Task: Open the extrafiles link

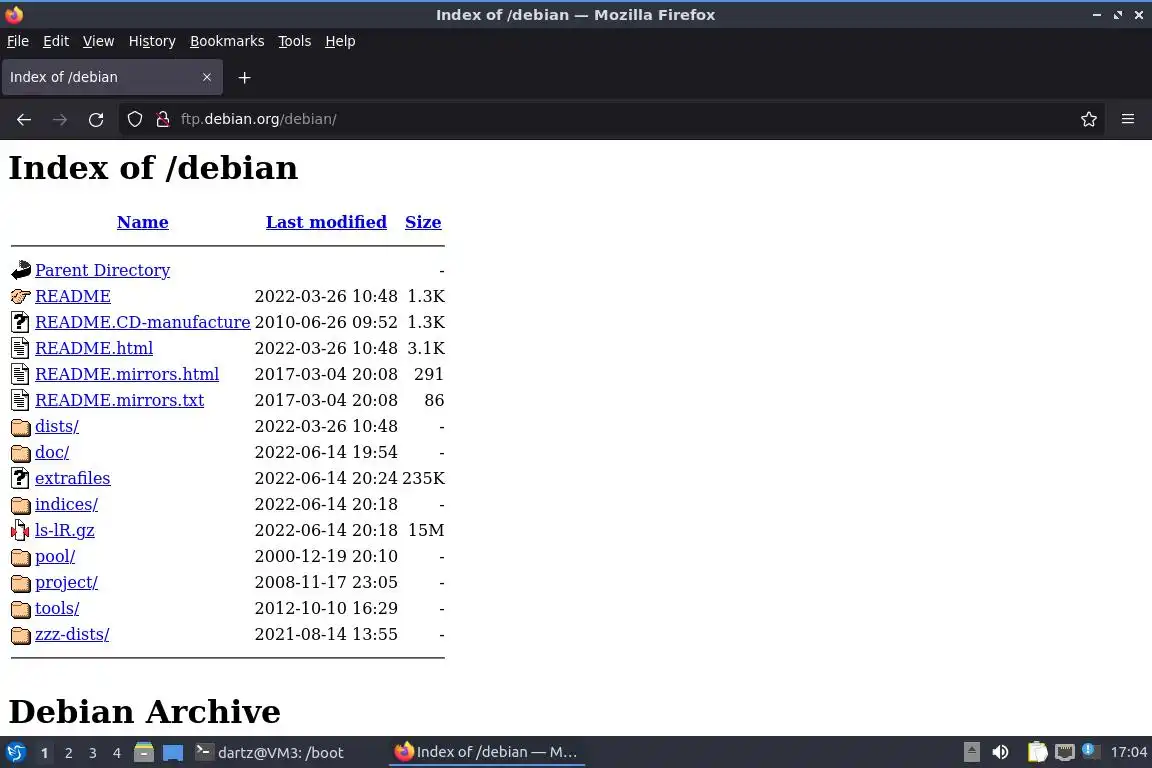Action: tap(73, 478)
